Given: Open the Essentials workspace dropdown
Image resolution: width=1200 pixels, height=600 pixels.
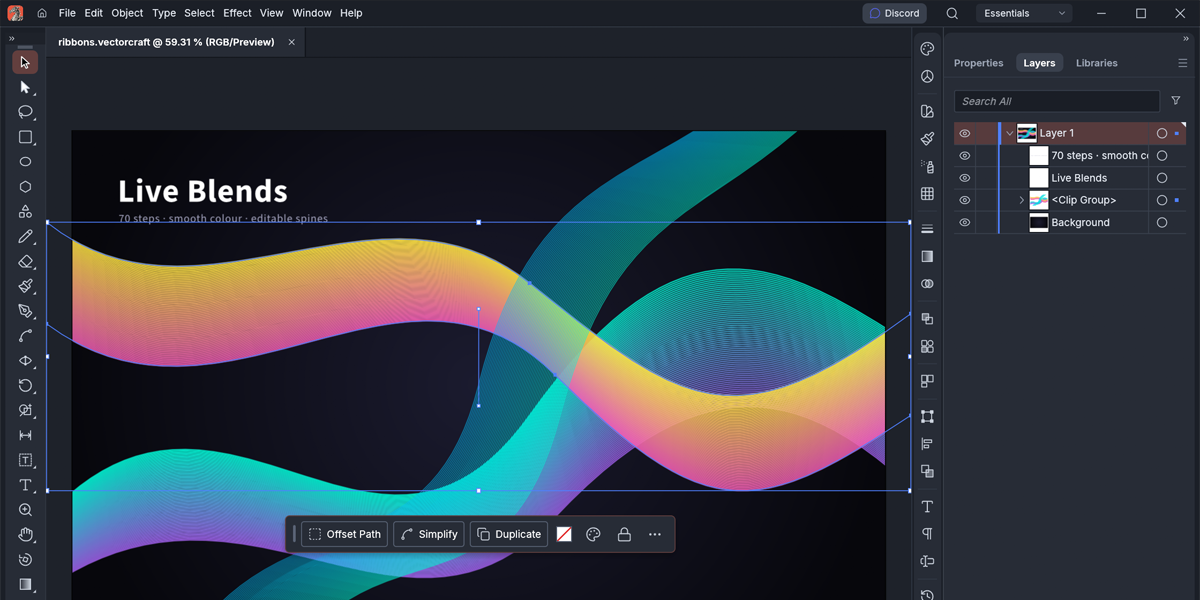Looking at the screenshot, I should pyautogui.click(x=1024, y=13).
